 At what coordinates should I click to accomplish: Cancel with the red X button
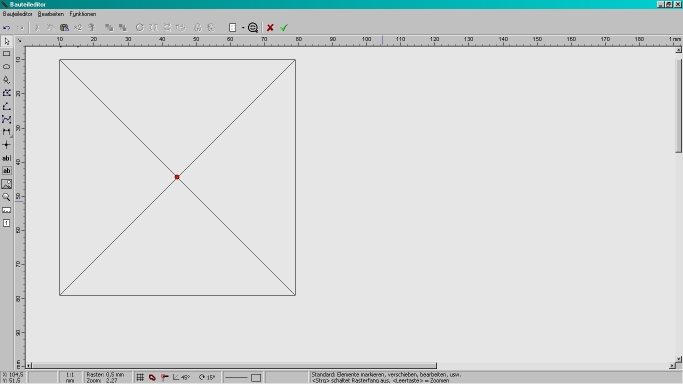[270, 27]
